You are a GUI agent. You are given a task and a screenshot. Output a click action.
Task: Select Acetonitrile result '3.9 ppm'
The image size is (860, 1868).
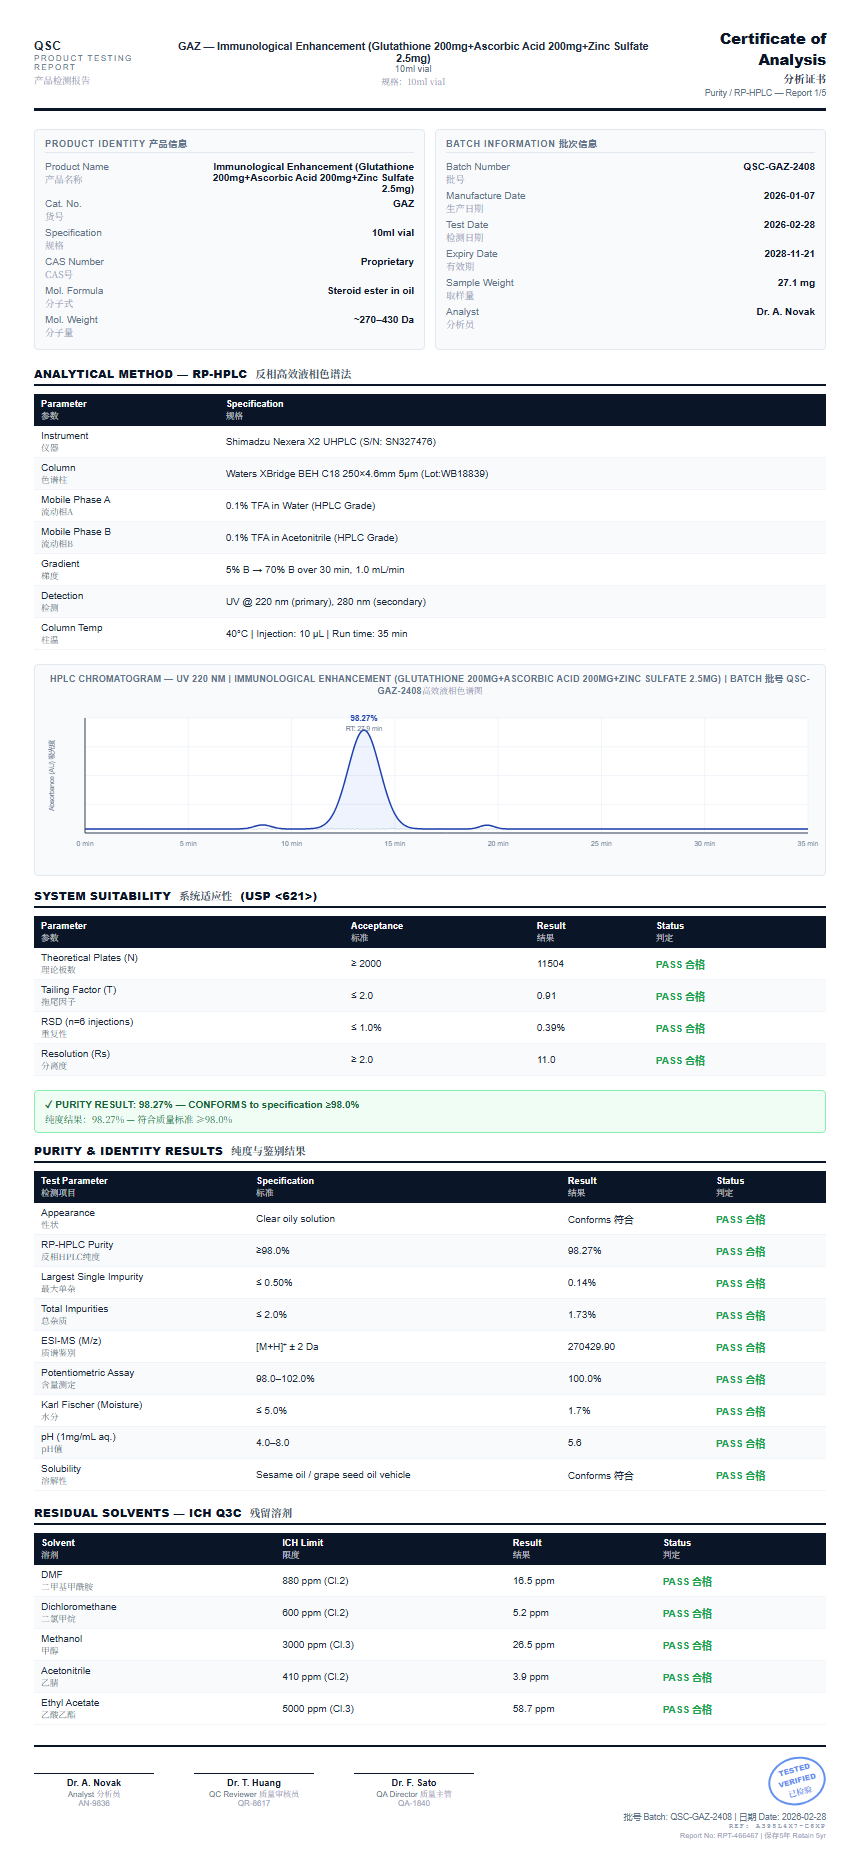click(531, 1677)
